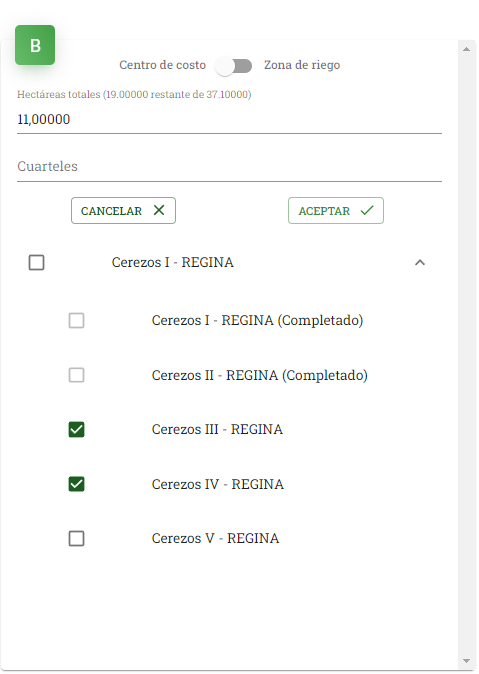479x674 pixels.
Task: Click the green B badge icon
Action: [x=35, y=45]
